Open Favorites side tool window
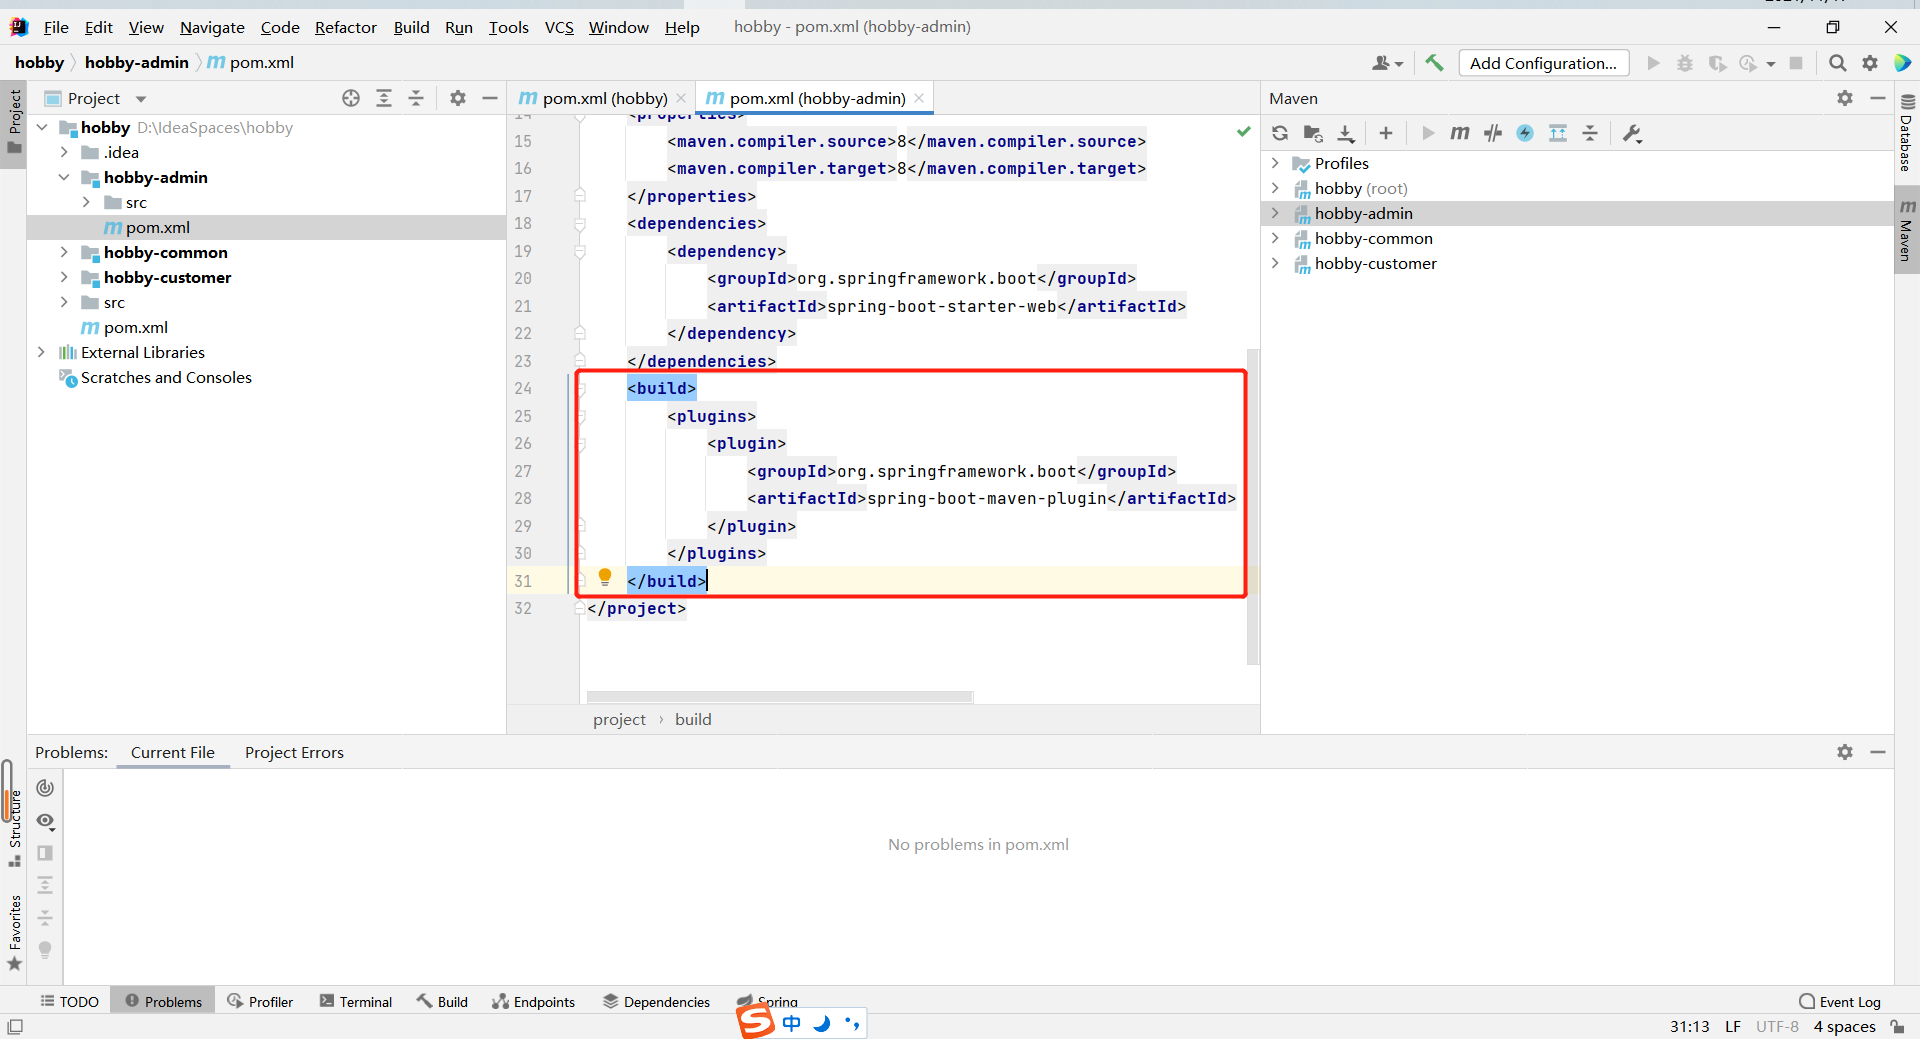The image size is (1920, 1039). [14, 932]
